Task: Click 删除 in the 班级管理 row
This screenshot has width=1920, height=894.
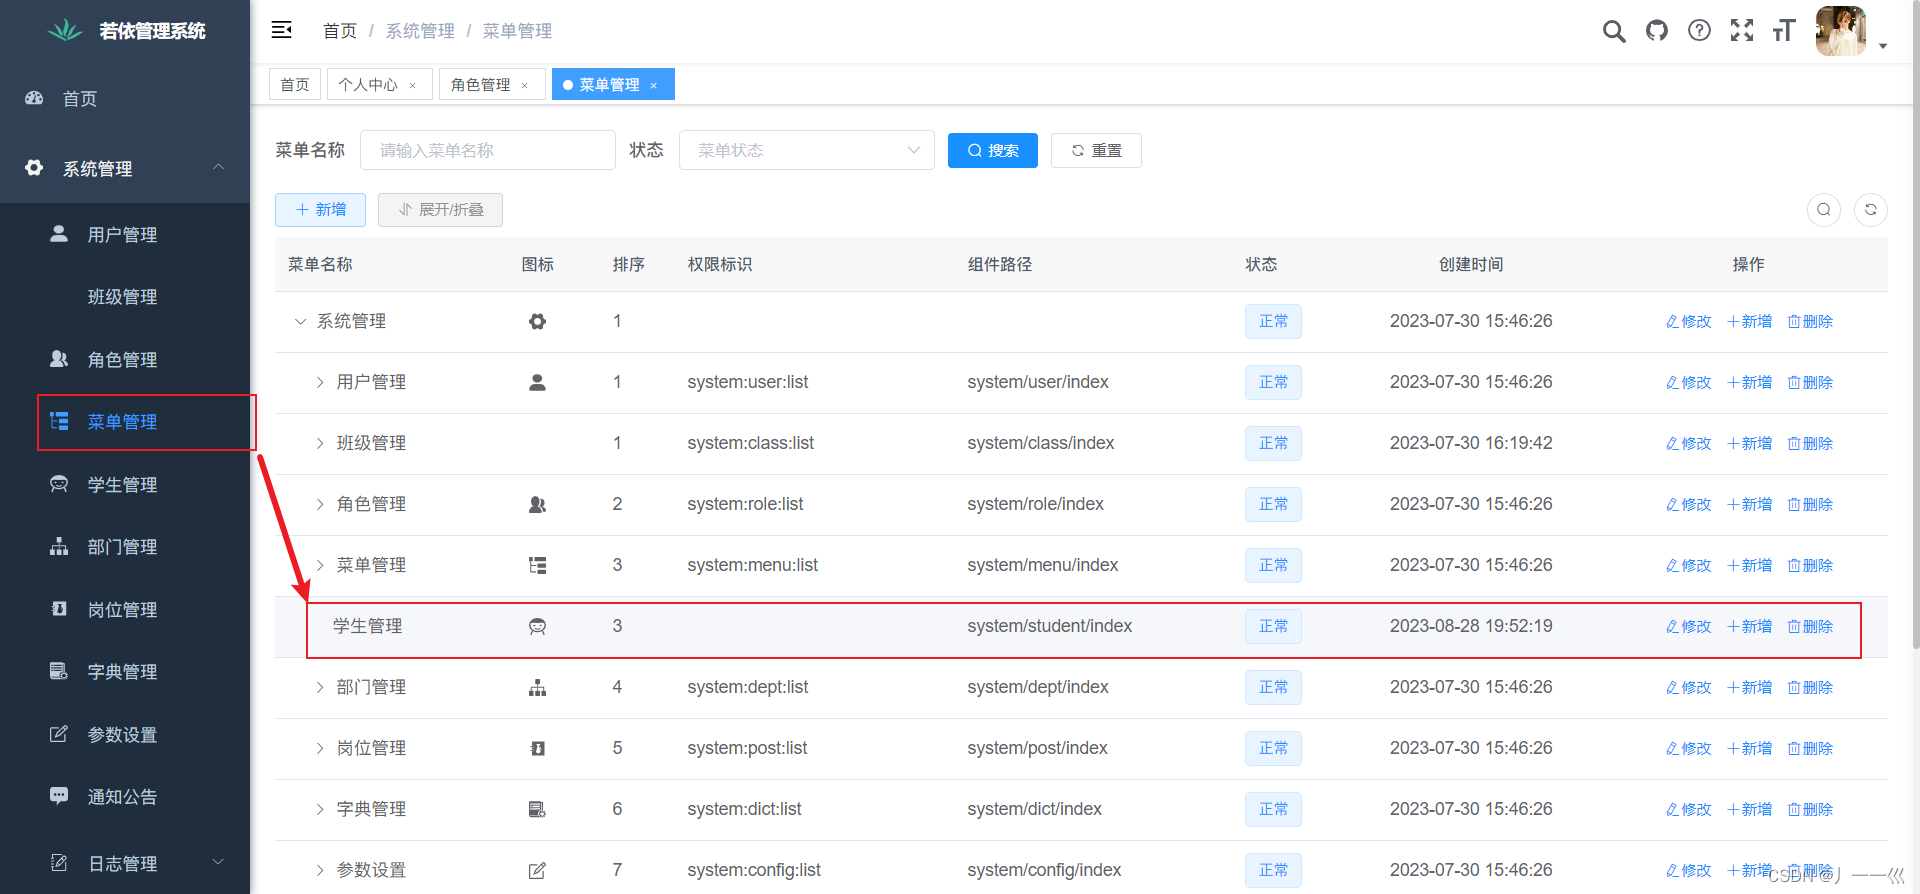Action: tap(1810, 444)
